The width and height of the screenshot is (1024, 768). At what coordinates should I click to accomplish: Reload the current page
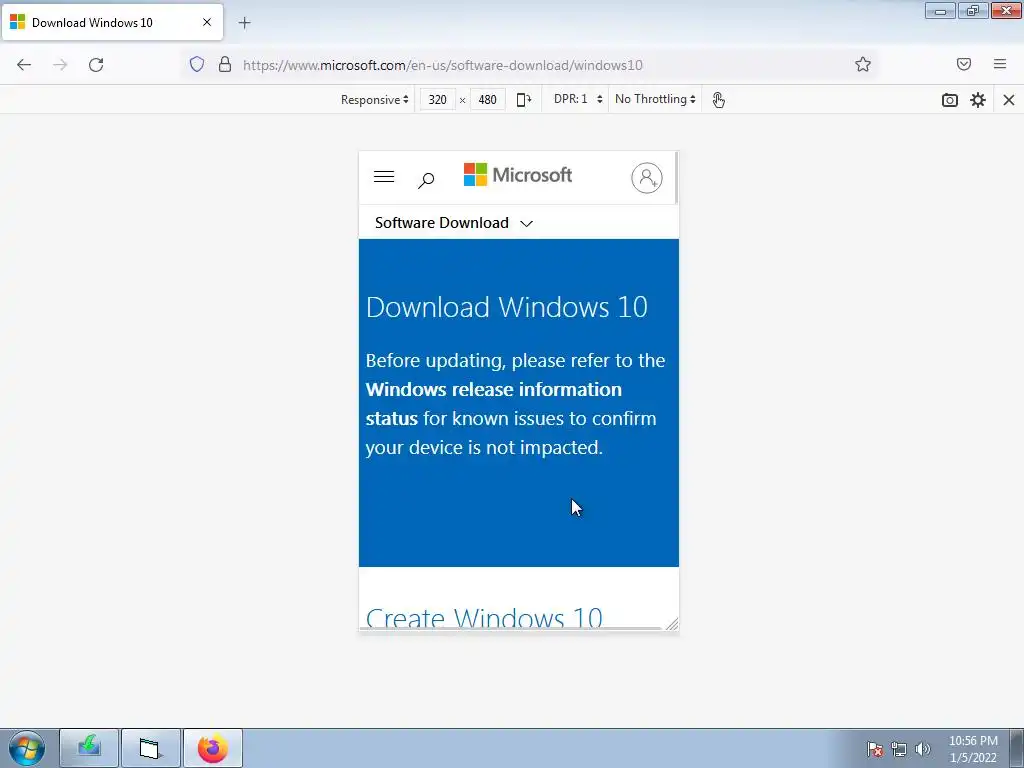[96, 65]
